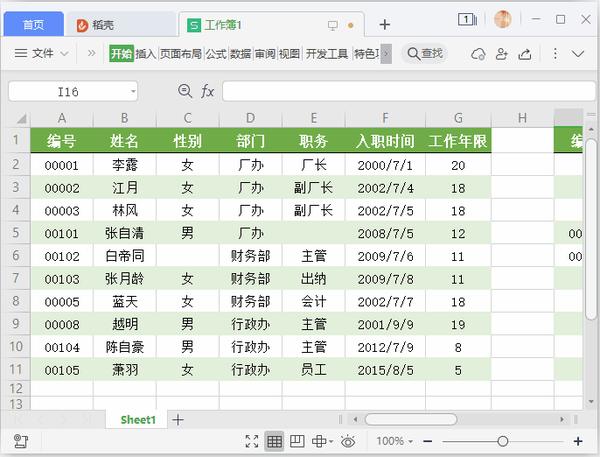The image size is (600, 457).
Task: Add a new sheet with plus button
Action: [178, 420]
